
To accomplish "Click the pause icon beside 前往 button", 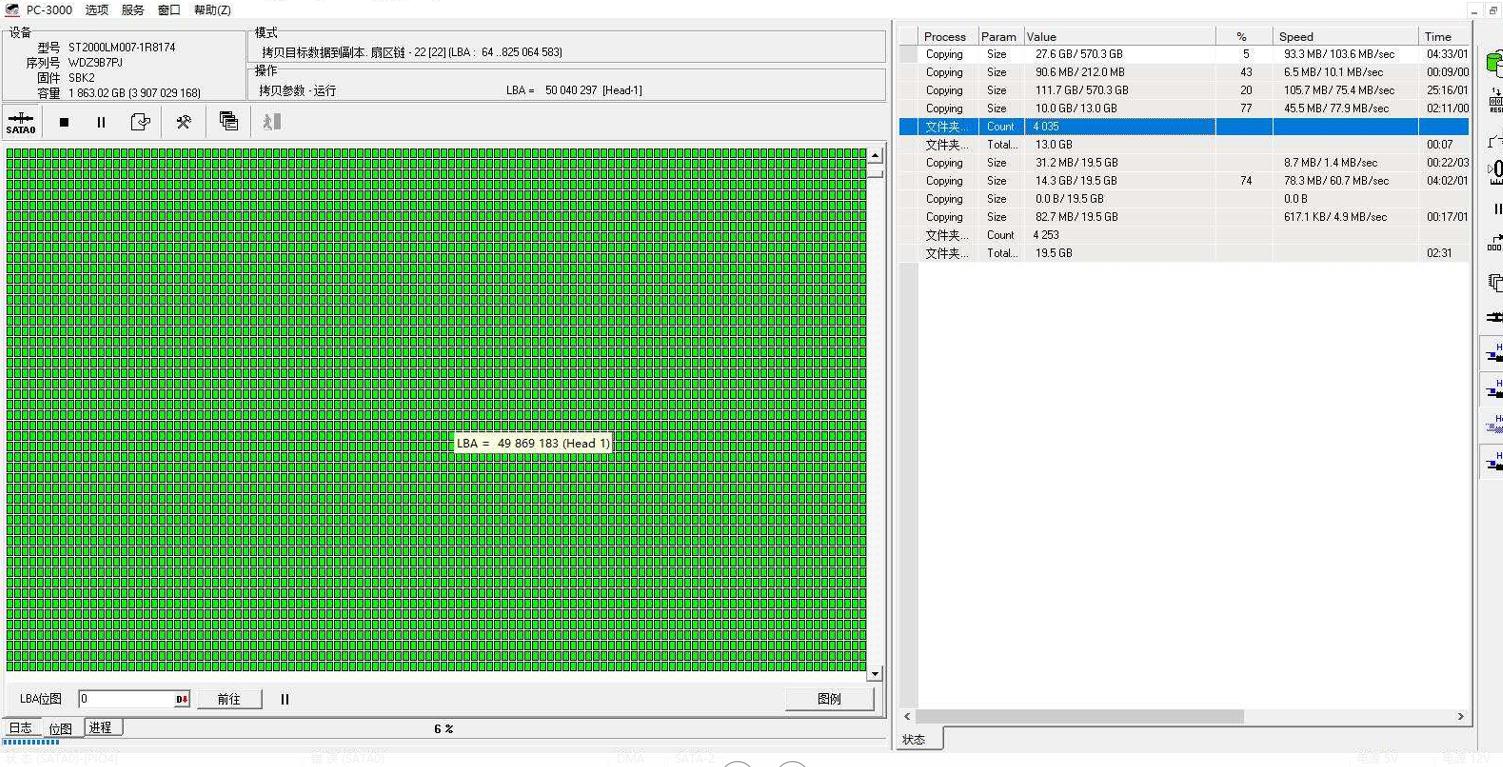I will click(285, 700).
